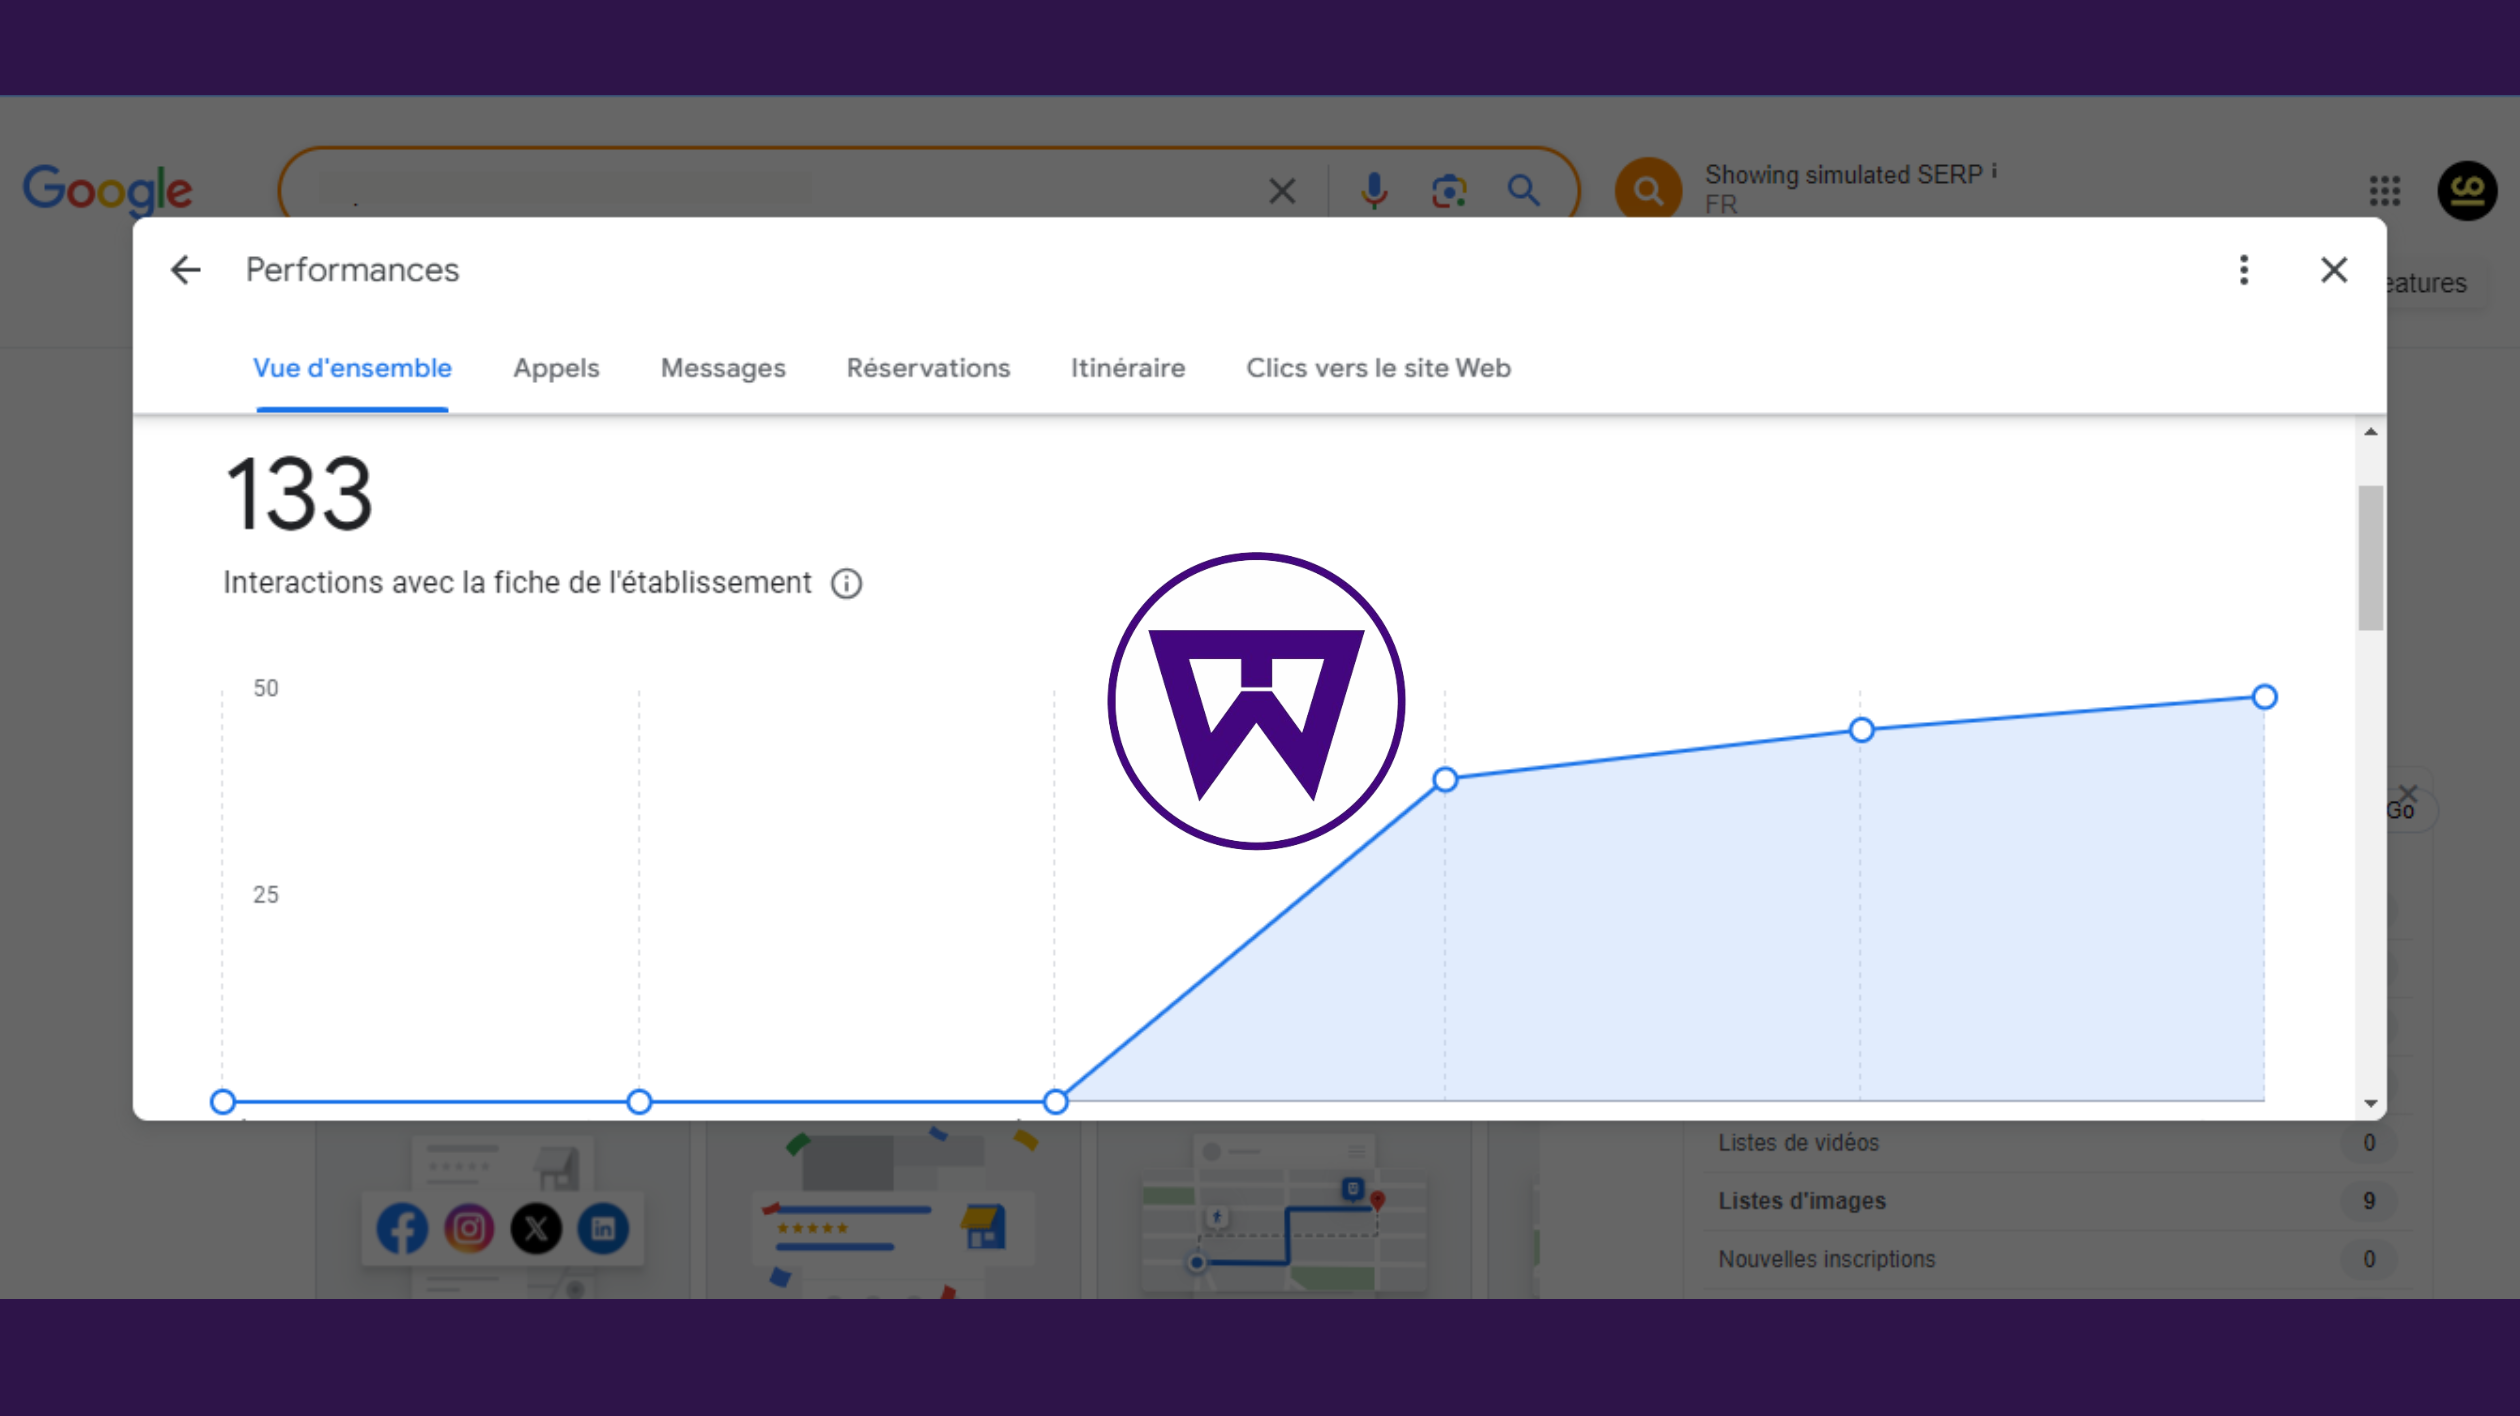Click the fifth chart data point
The width and height of the screenshot is (2520, 1416).
[x=1861, y=730]
